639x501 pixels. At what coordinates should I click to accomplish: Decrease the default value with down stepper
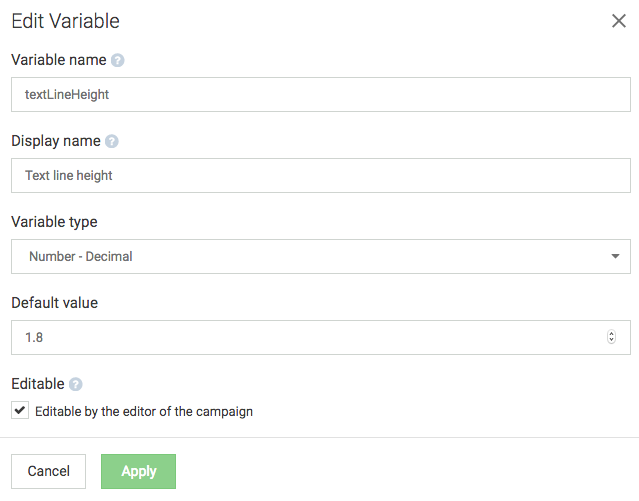[612, 341]
